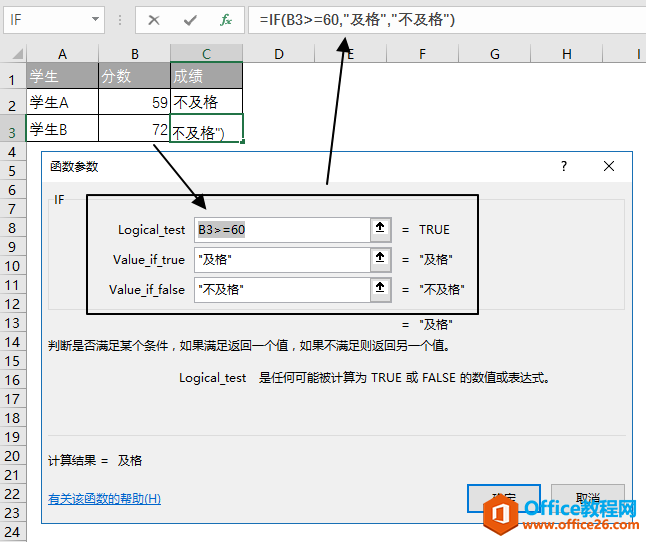Edit the Value_if_true field

coord(282,260)
